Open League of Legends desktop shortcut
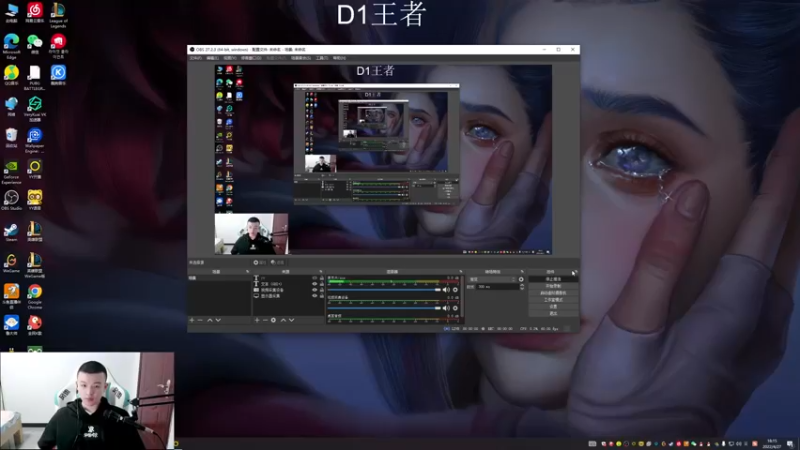800x450 pixels. point(58,15)
